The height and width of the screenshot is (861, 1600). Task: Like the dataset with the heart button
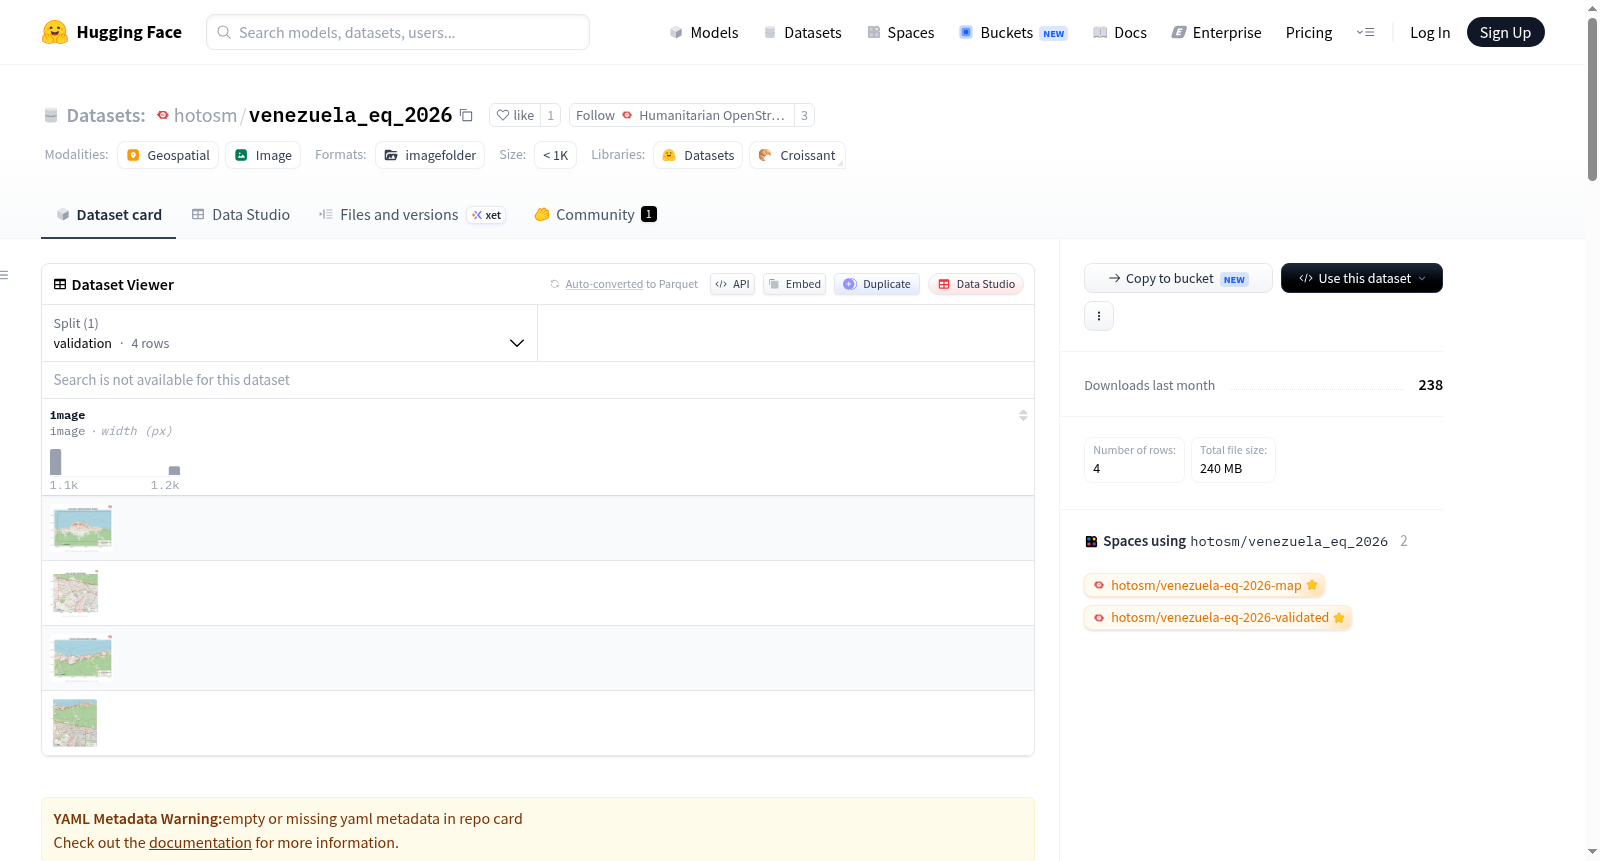click(x=515, y=115)
